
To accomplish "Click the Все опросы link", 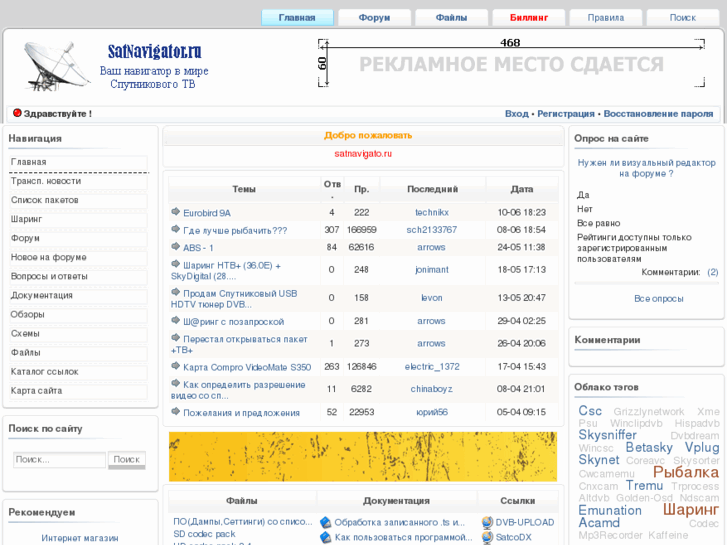I will [x=658, y=299].
